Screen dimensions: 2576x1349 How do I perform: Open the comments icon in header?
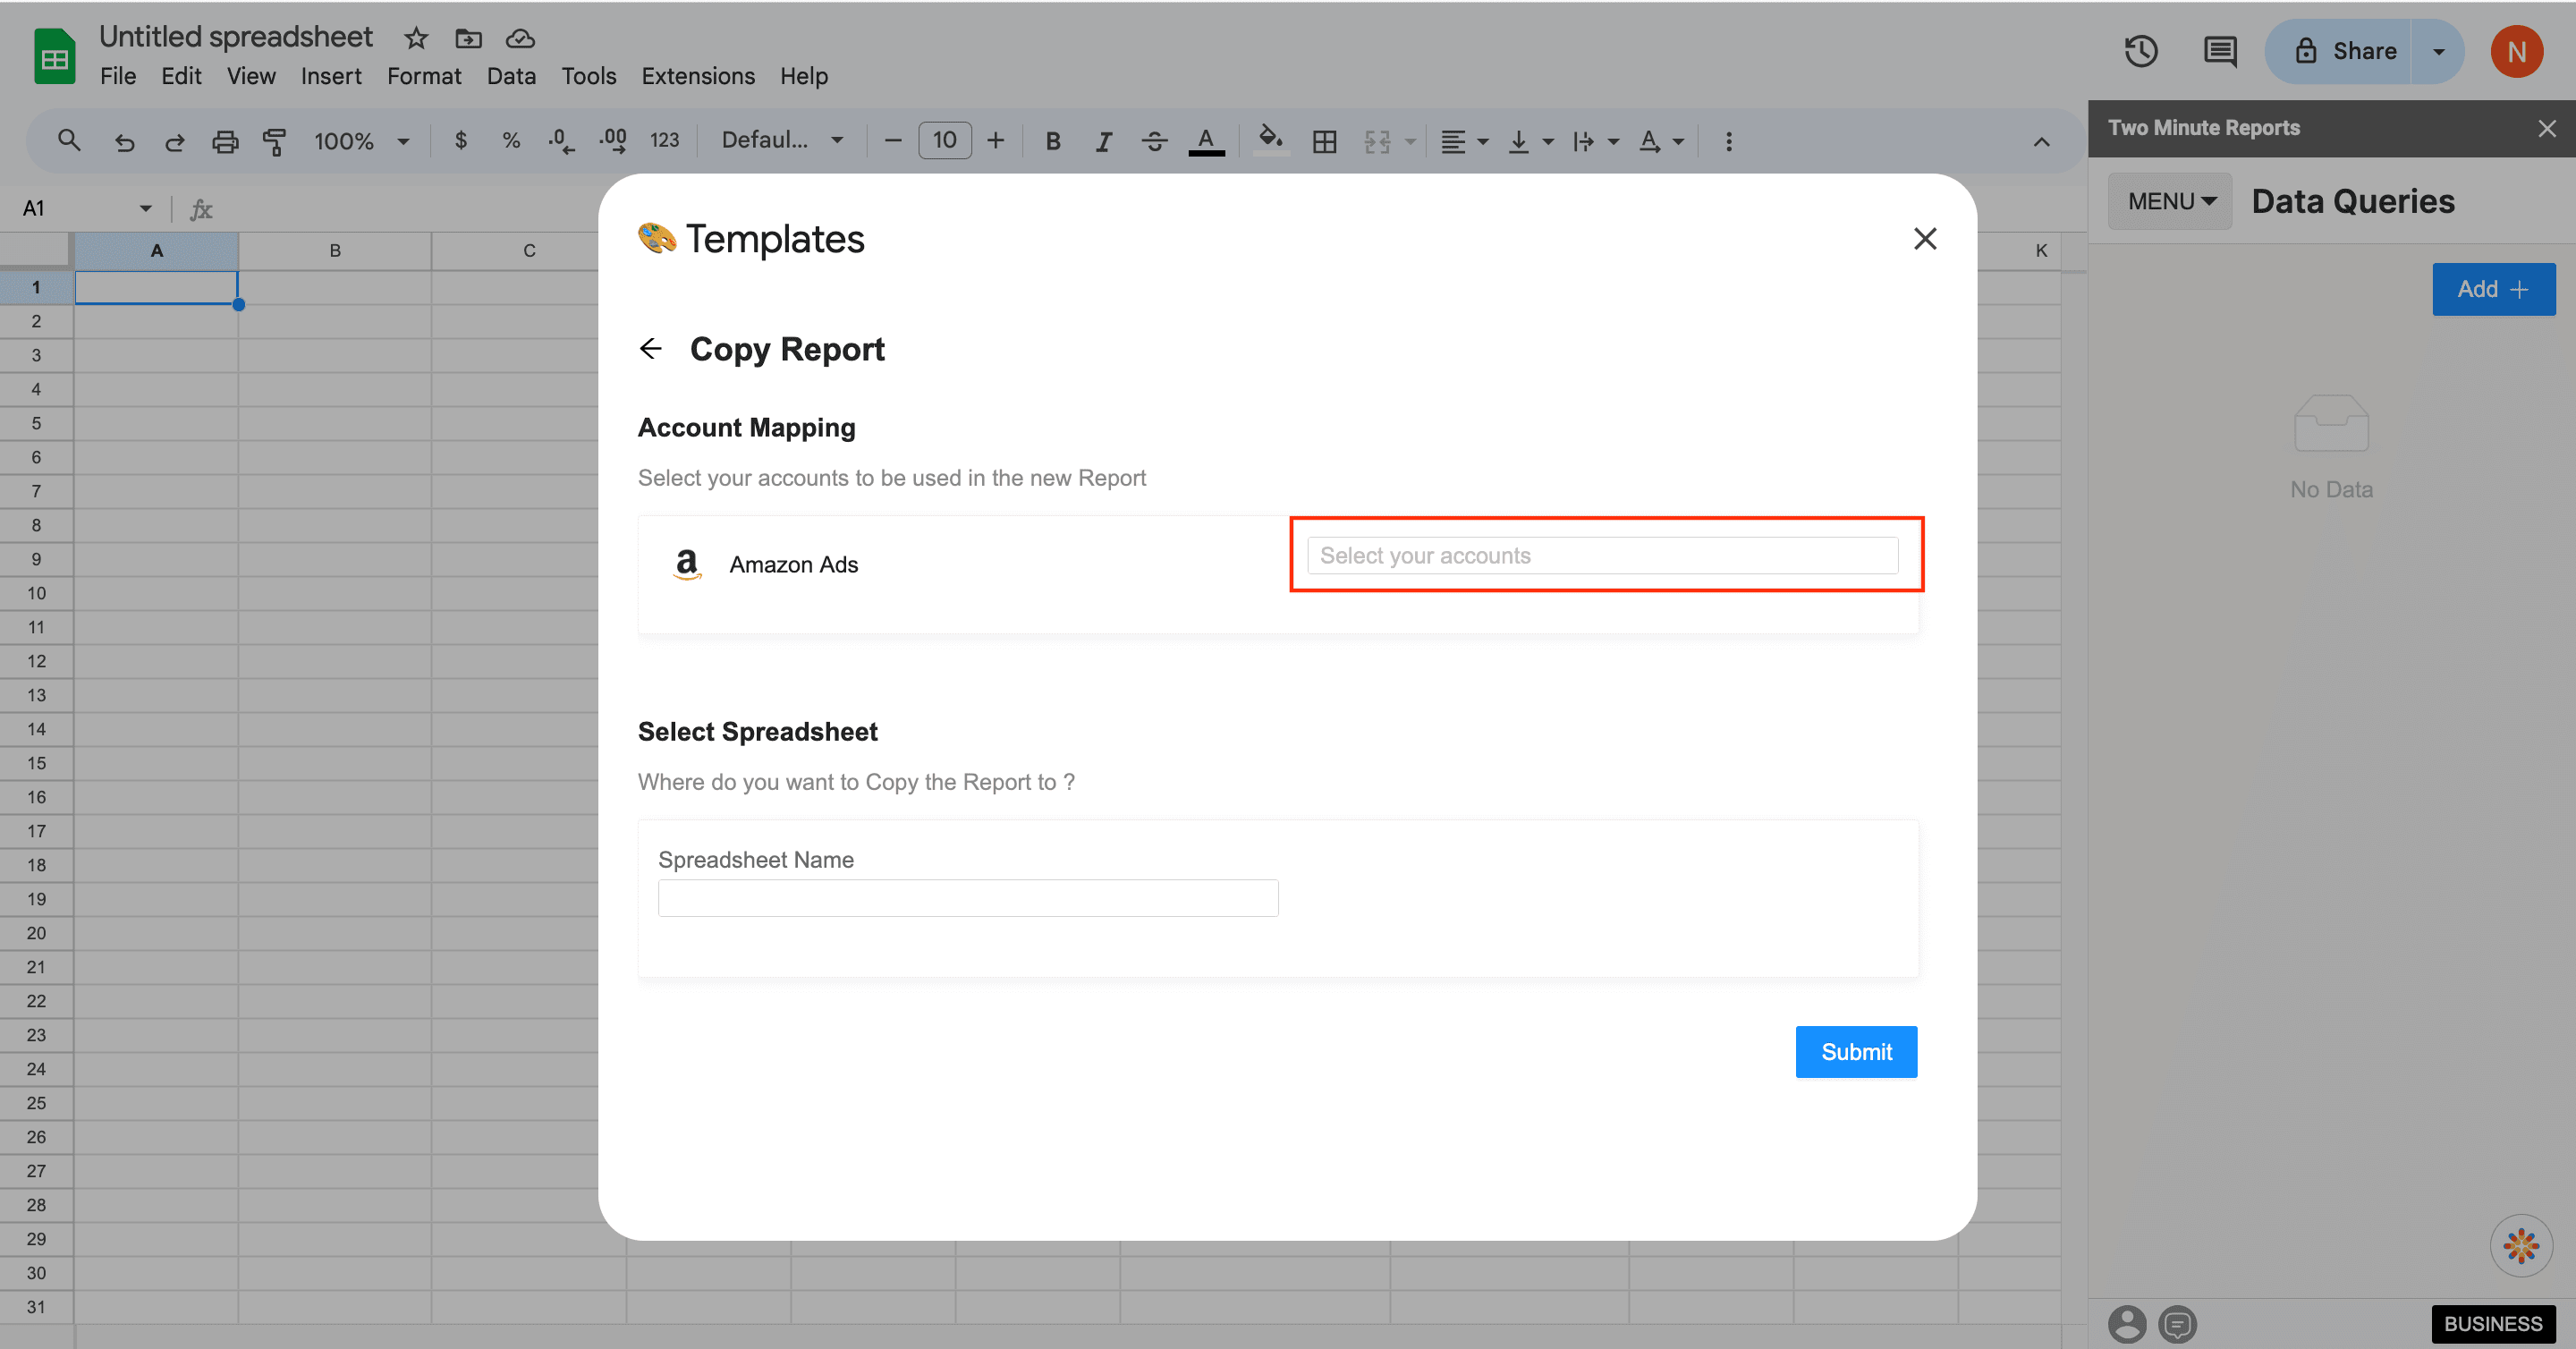(x=2220, y=51)
